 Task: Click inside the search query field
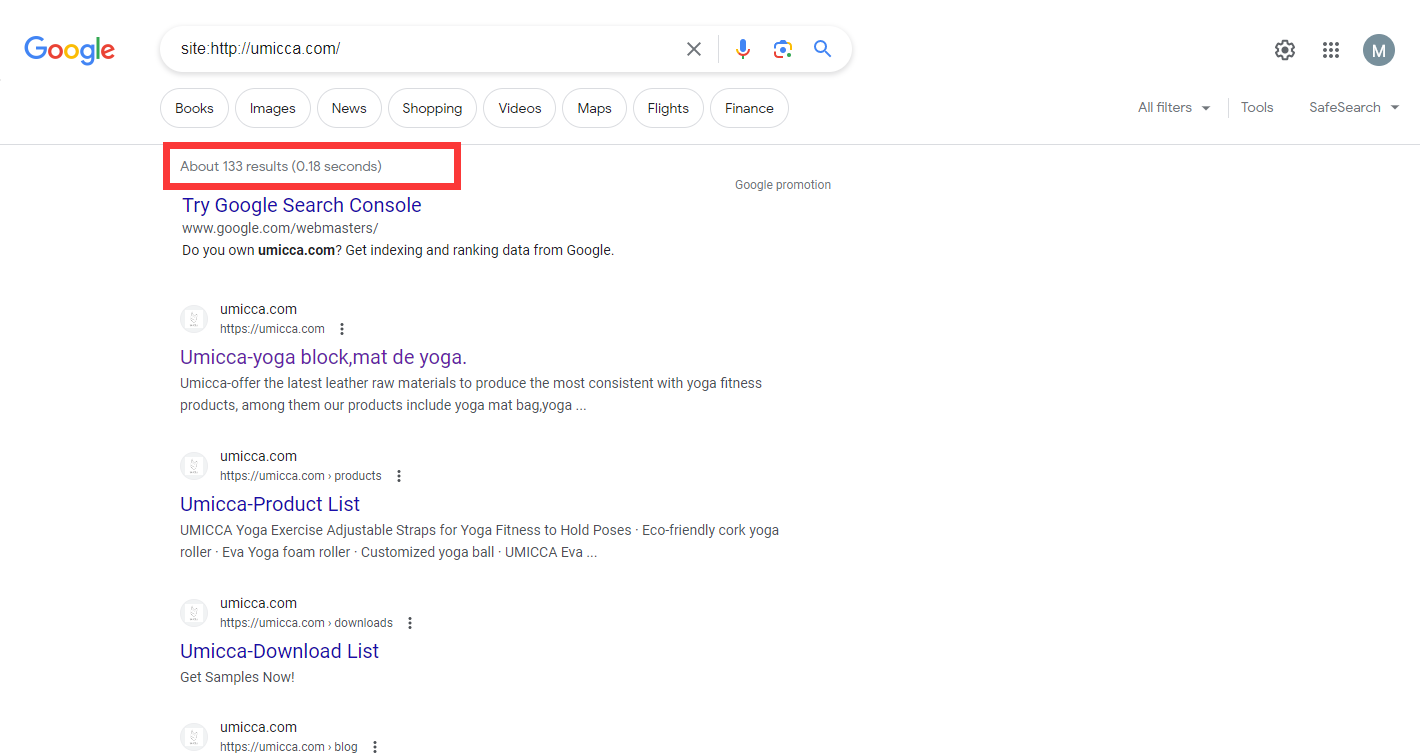click(420, 49)
